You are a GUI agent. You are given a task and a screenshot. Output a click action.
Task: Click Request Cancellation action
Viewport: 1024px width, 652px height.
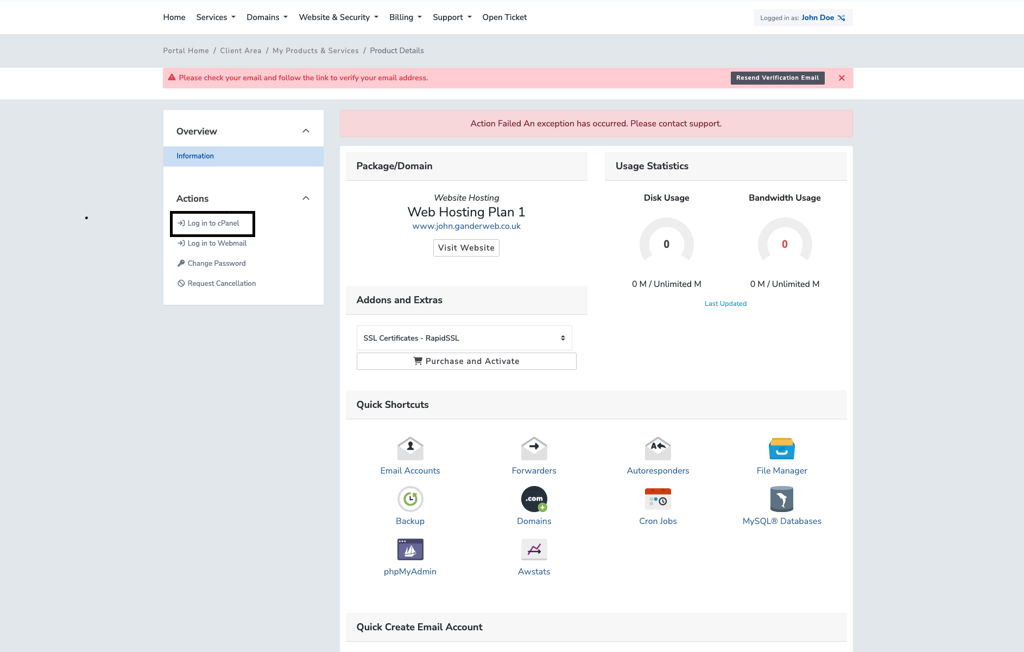(217, 284)
